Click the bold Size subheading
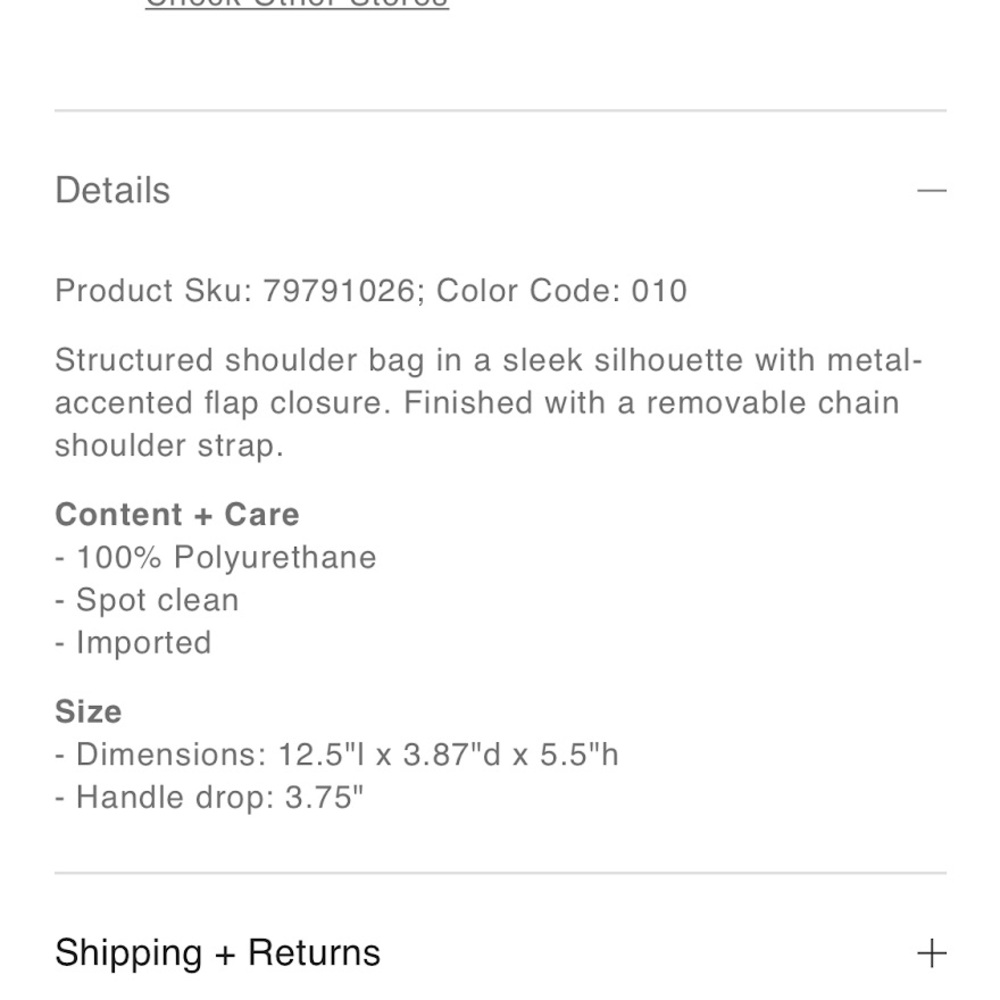This screenshot has height=1000, width=1000. (88, 711)
